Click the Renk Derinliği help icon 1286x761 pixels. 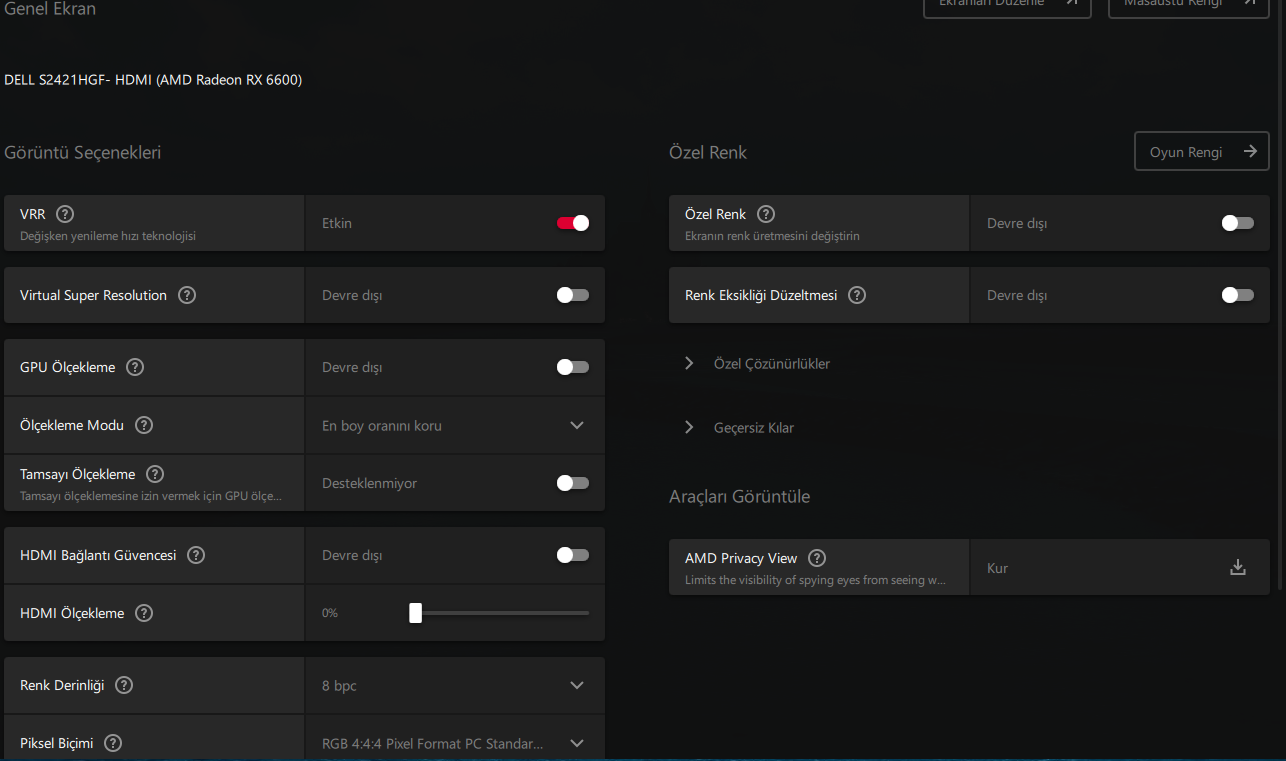(x=124, y=685)
